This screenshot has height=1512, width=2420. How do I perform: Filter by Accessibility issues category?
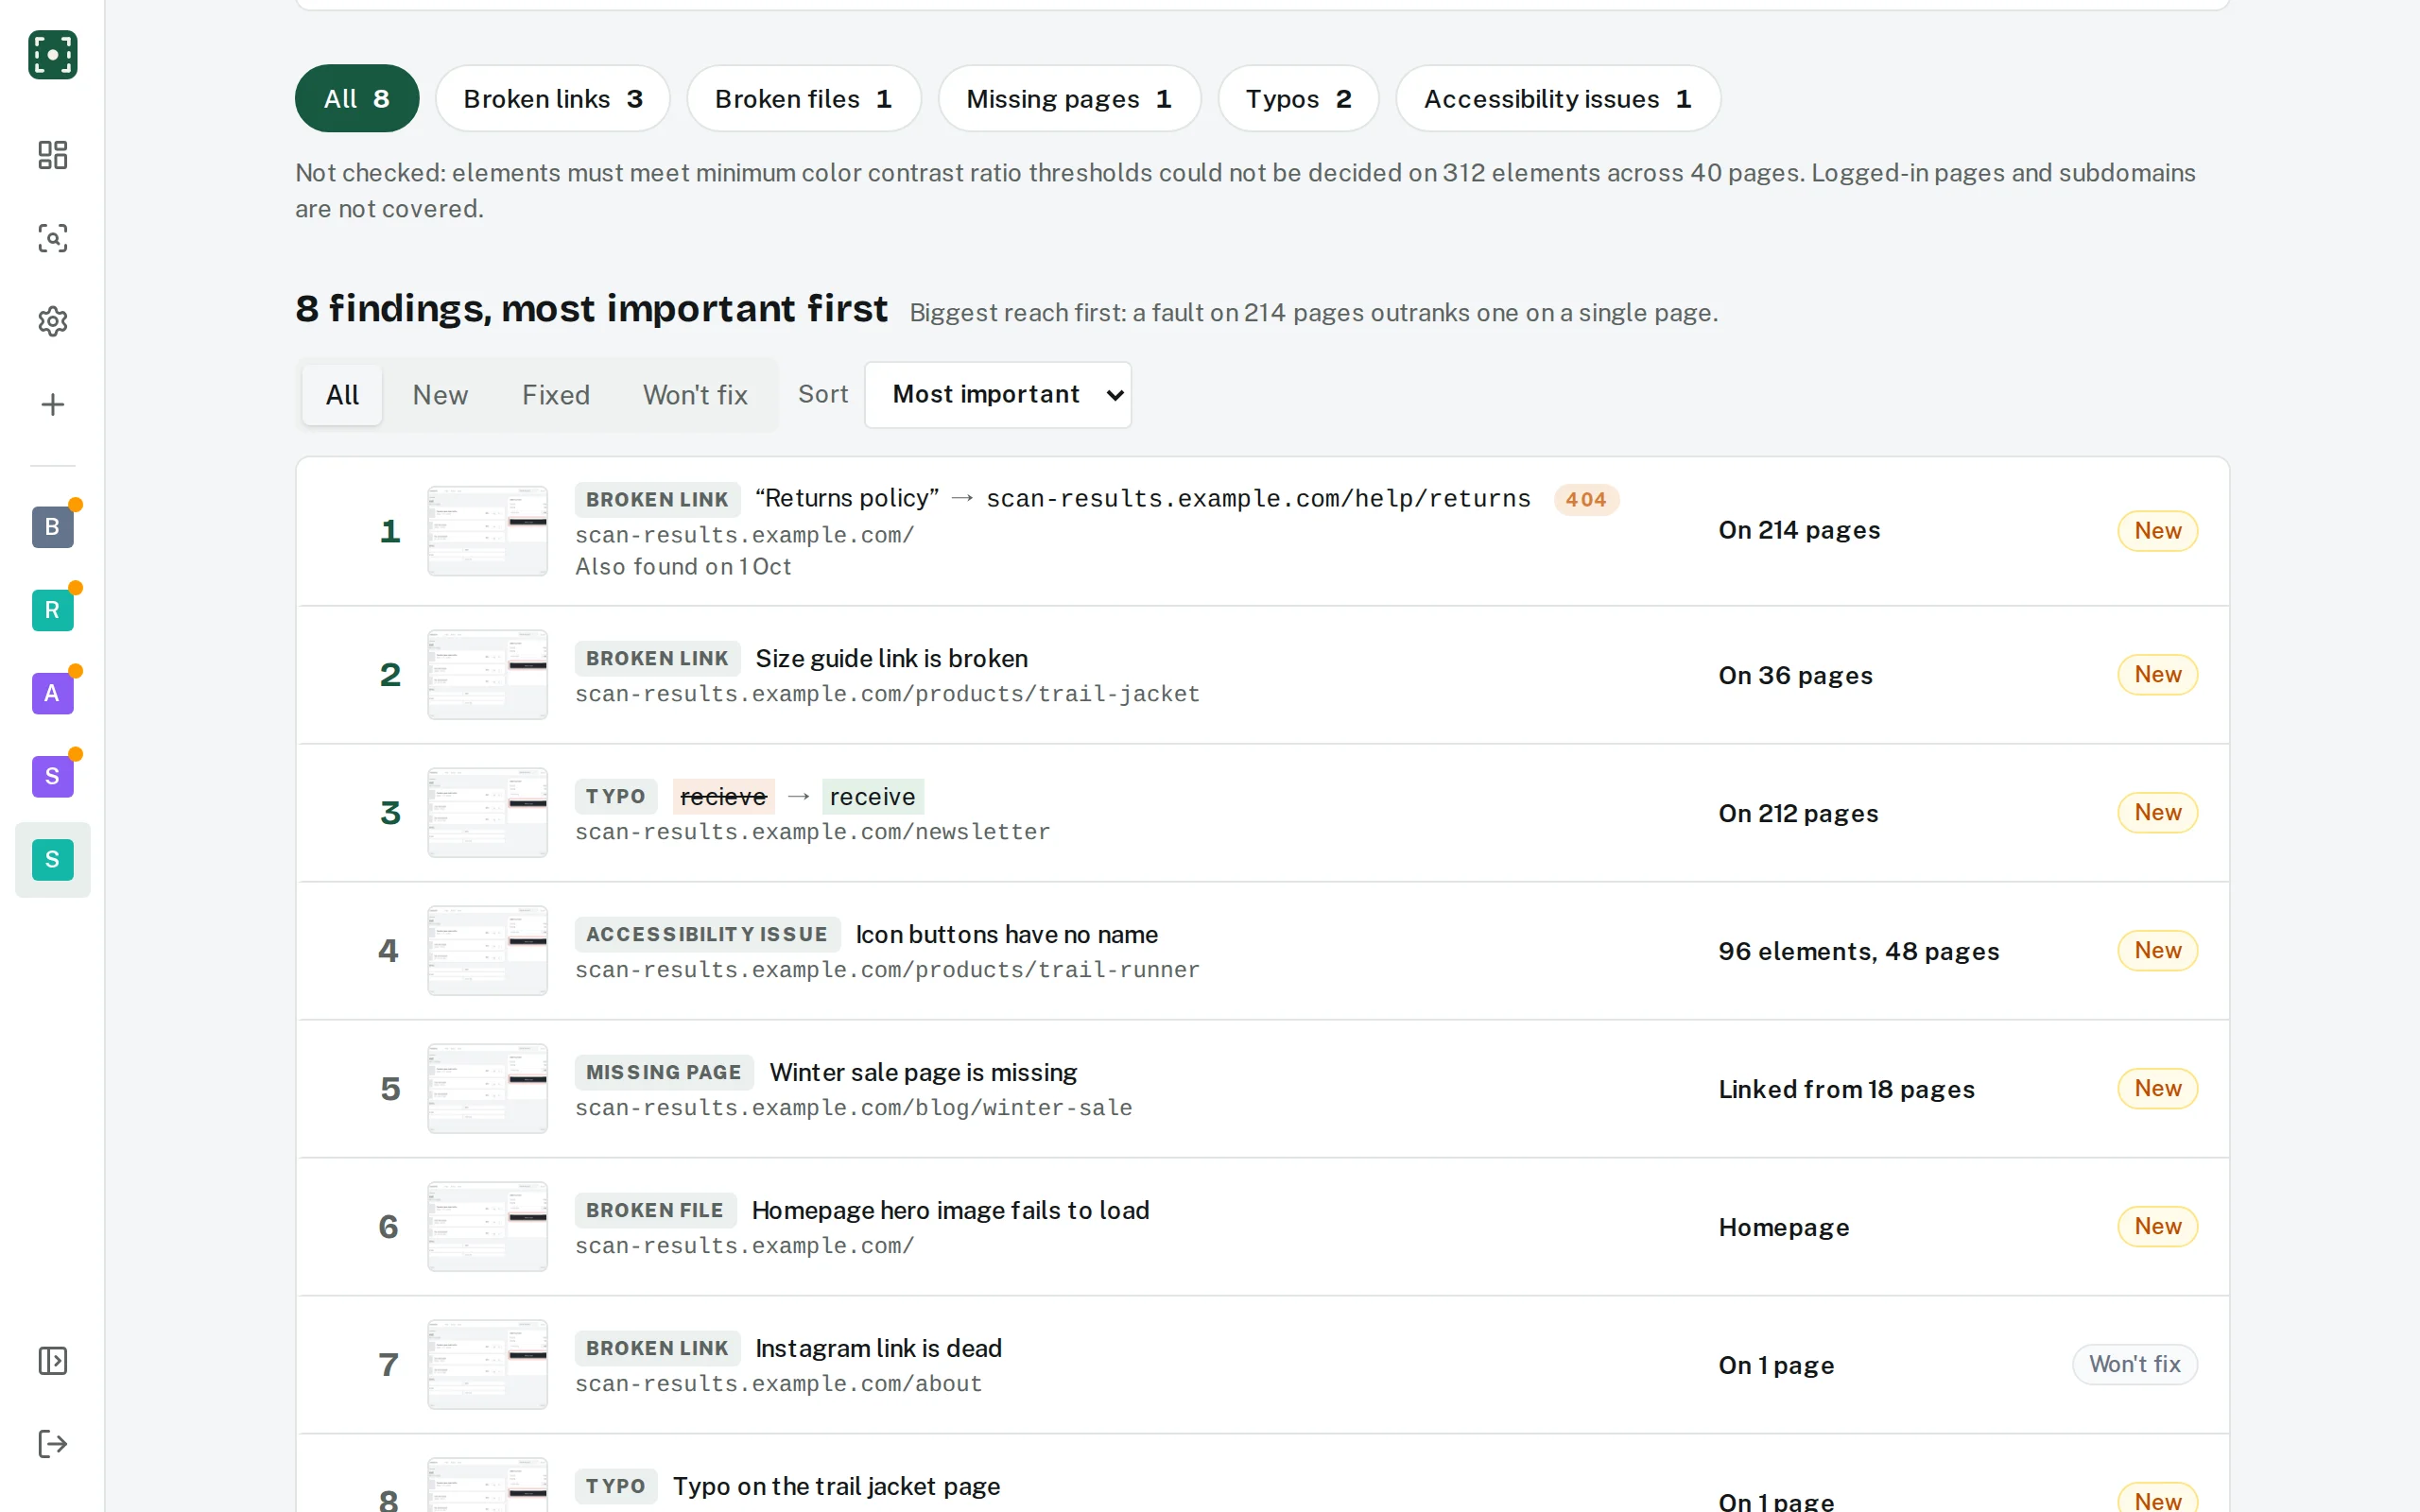[x=1558, y=98]
